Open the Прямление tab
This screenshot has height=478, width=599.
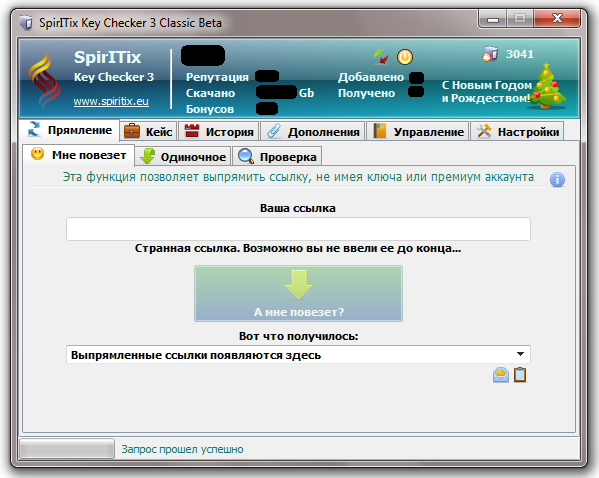[70, 130]
